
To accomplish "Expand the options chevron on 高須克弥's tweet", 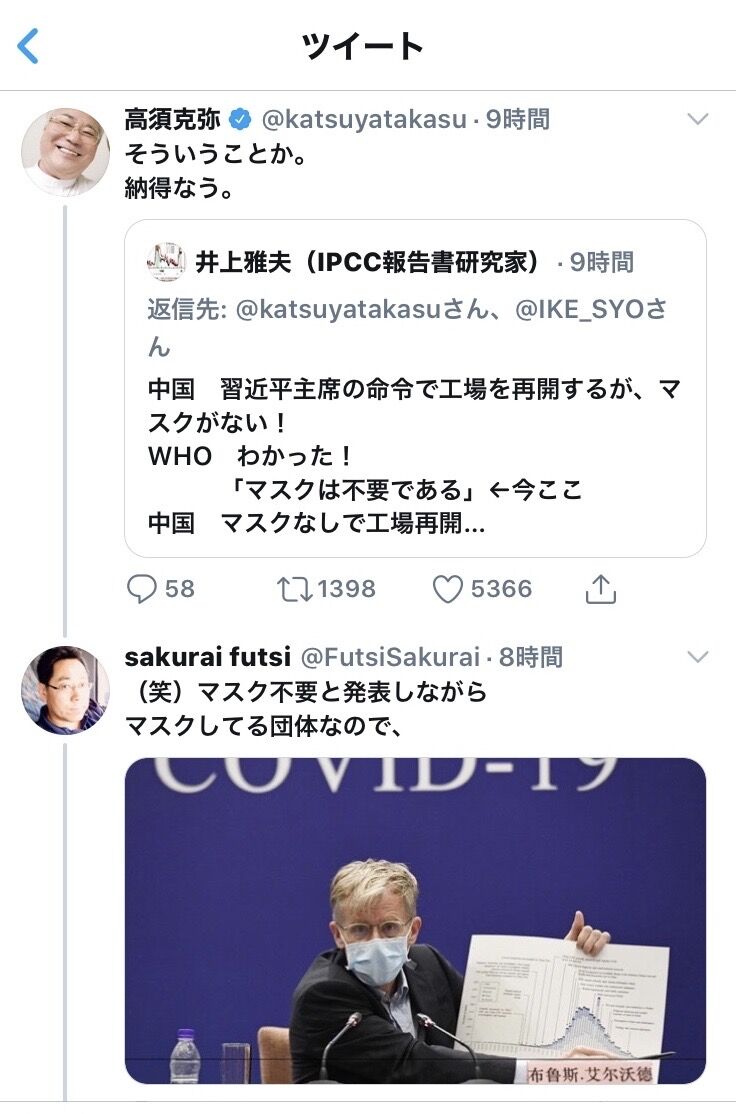I will 698,119.
